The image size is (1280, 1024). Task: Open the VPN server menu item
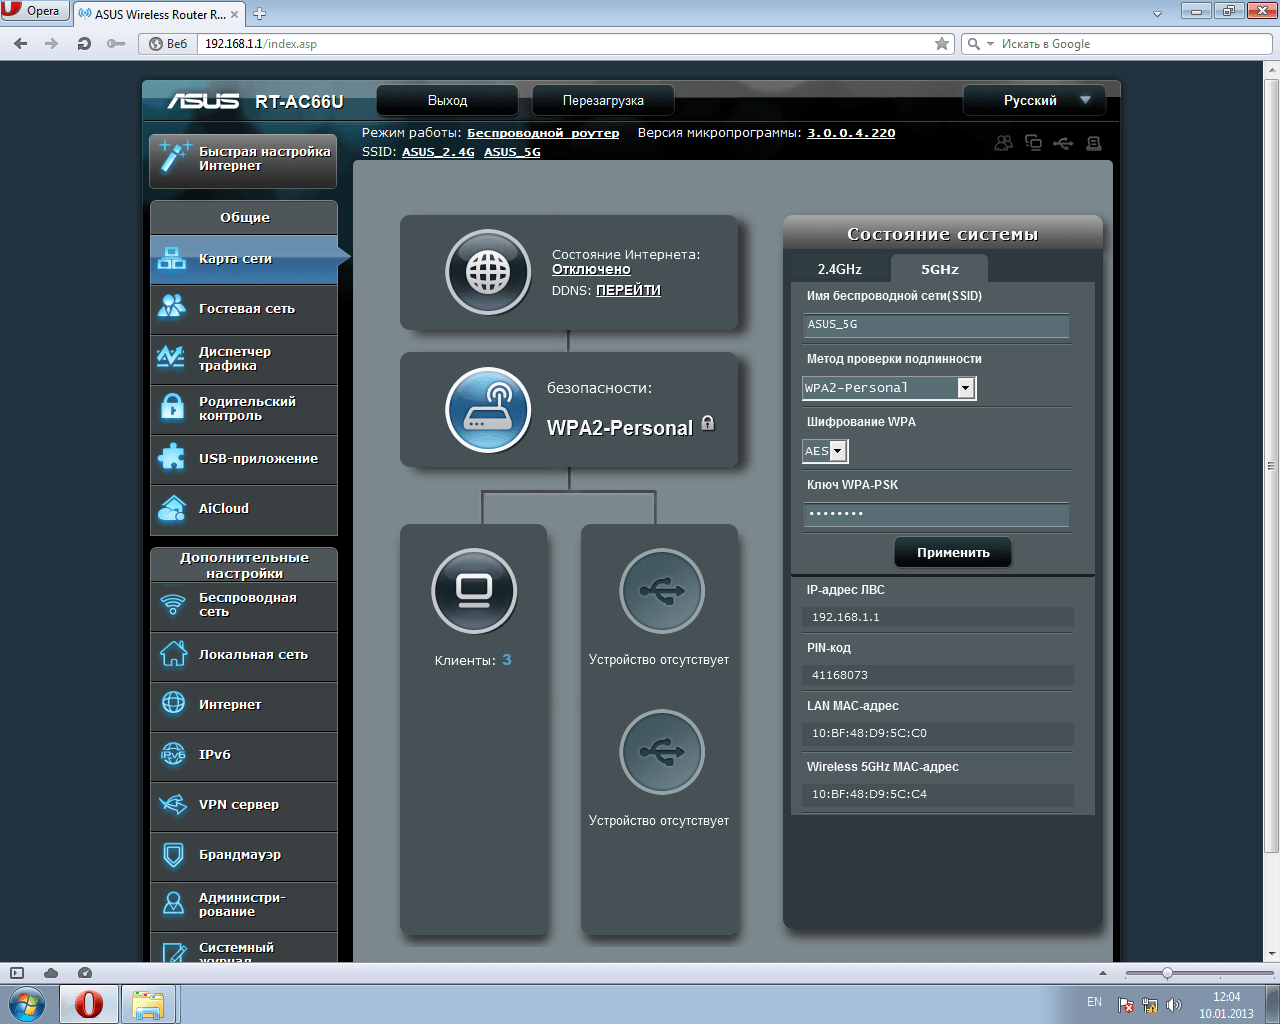244,805
